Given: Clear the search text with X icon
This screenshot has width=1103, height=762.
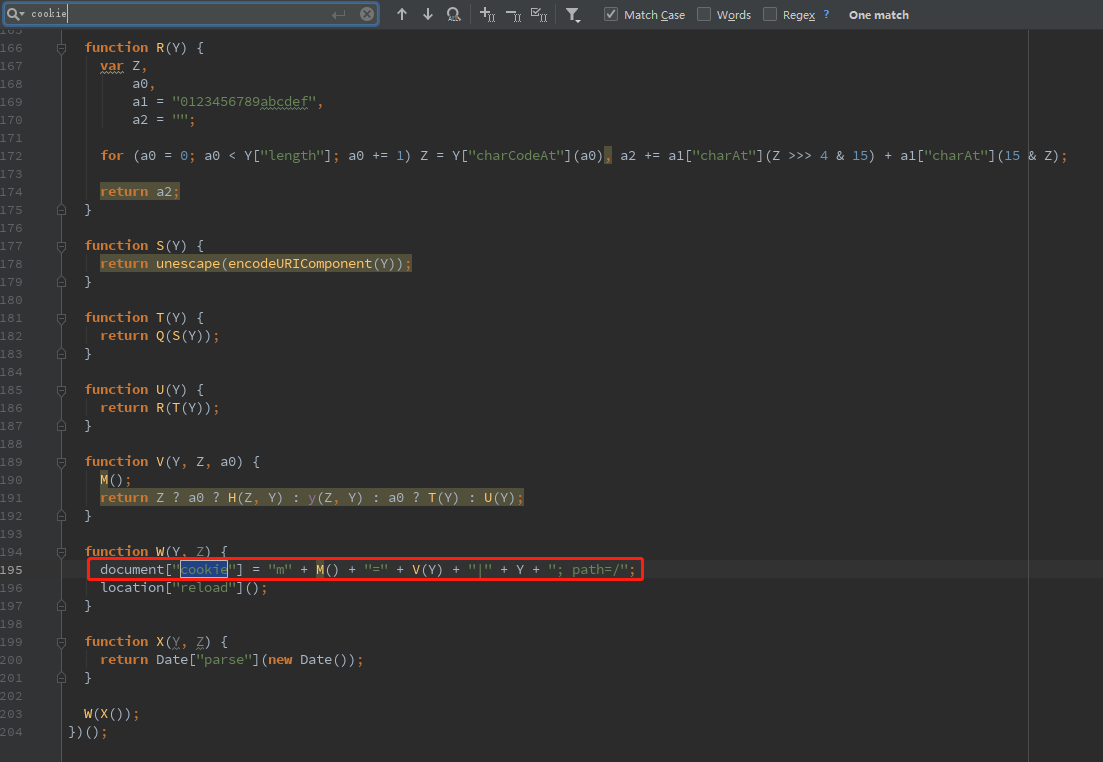Looking at the screenshot, I should pyautogui.click(x=367, y=14).
